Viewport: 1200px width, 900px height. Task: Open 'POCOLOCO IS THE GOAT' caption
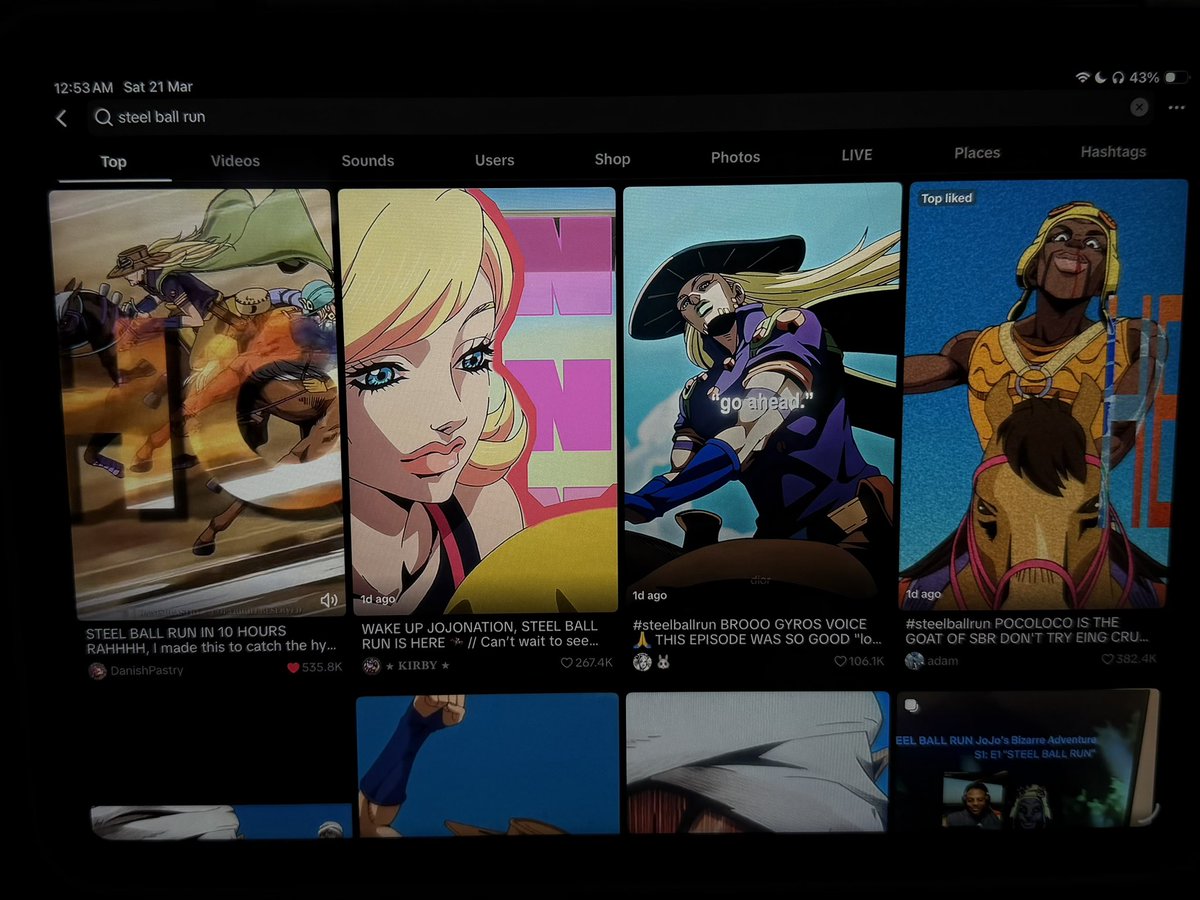(x=1028, y=629)
